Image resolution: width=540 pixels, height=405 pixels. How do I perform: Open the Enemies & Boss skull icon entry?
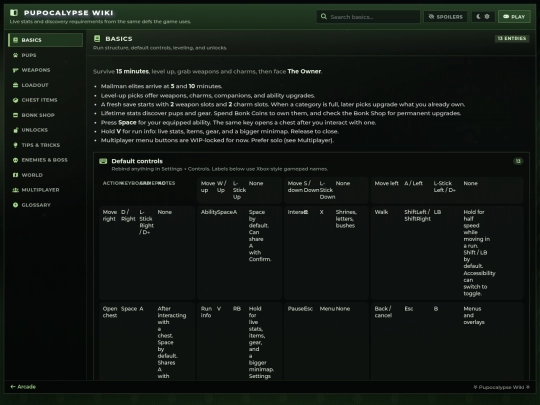tap(15, 160)
